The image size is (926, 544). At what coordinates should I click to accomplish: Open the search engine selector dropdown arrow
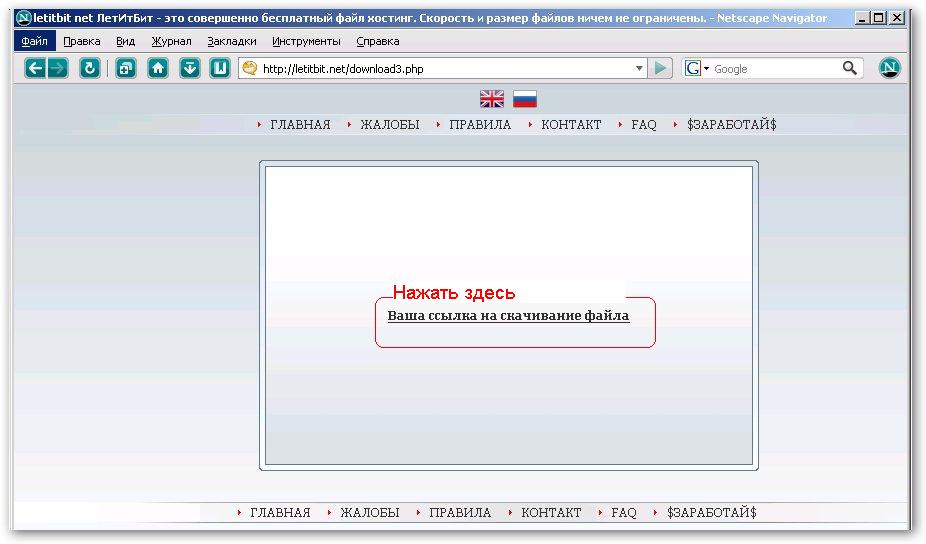tap(706, 69)
